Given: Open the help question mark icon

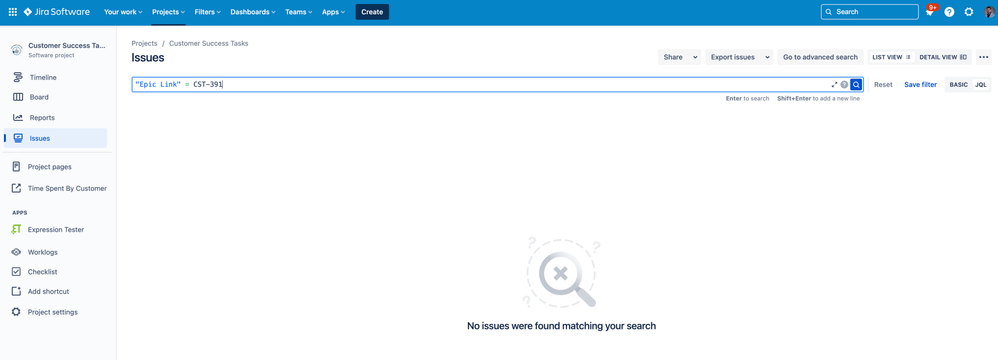Looking at the screenshot, I should pyautogui.click(x=949, y=12).
